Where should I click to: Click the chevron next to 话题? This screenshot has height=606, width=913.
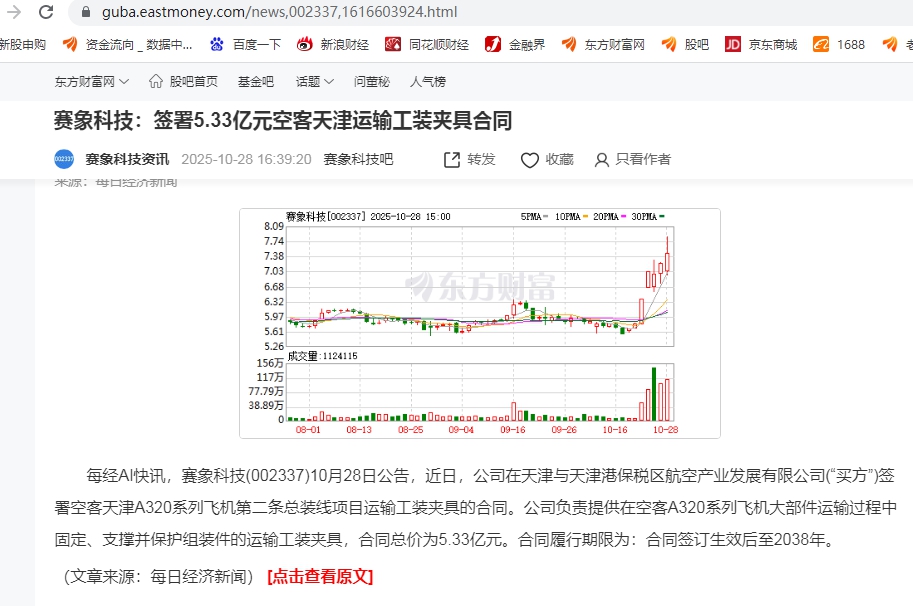point(329,82)
